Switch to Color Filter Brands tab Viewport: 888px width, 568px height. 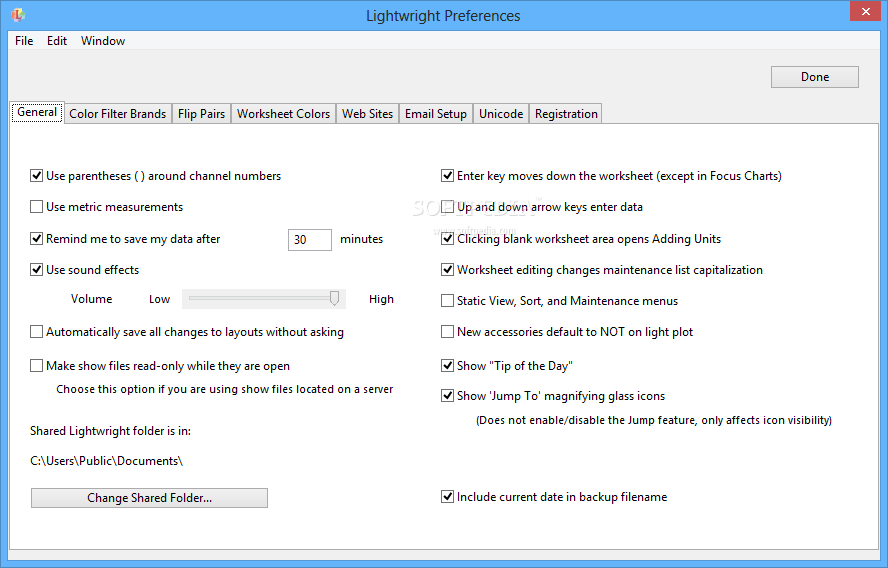pos(117,114)
